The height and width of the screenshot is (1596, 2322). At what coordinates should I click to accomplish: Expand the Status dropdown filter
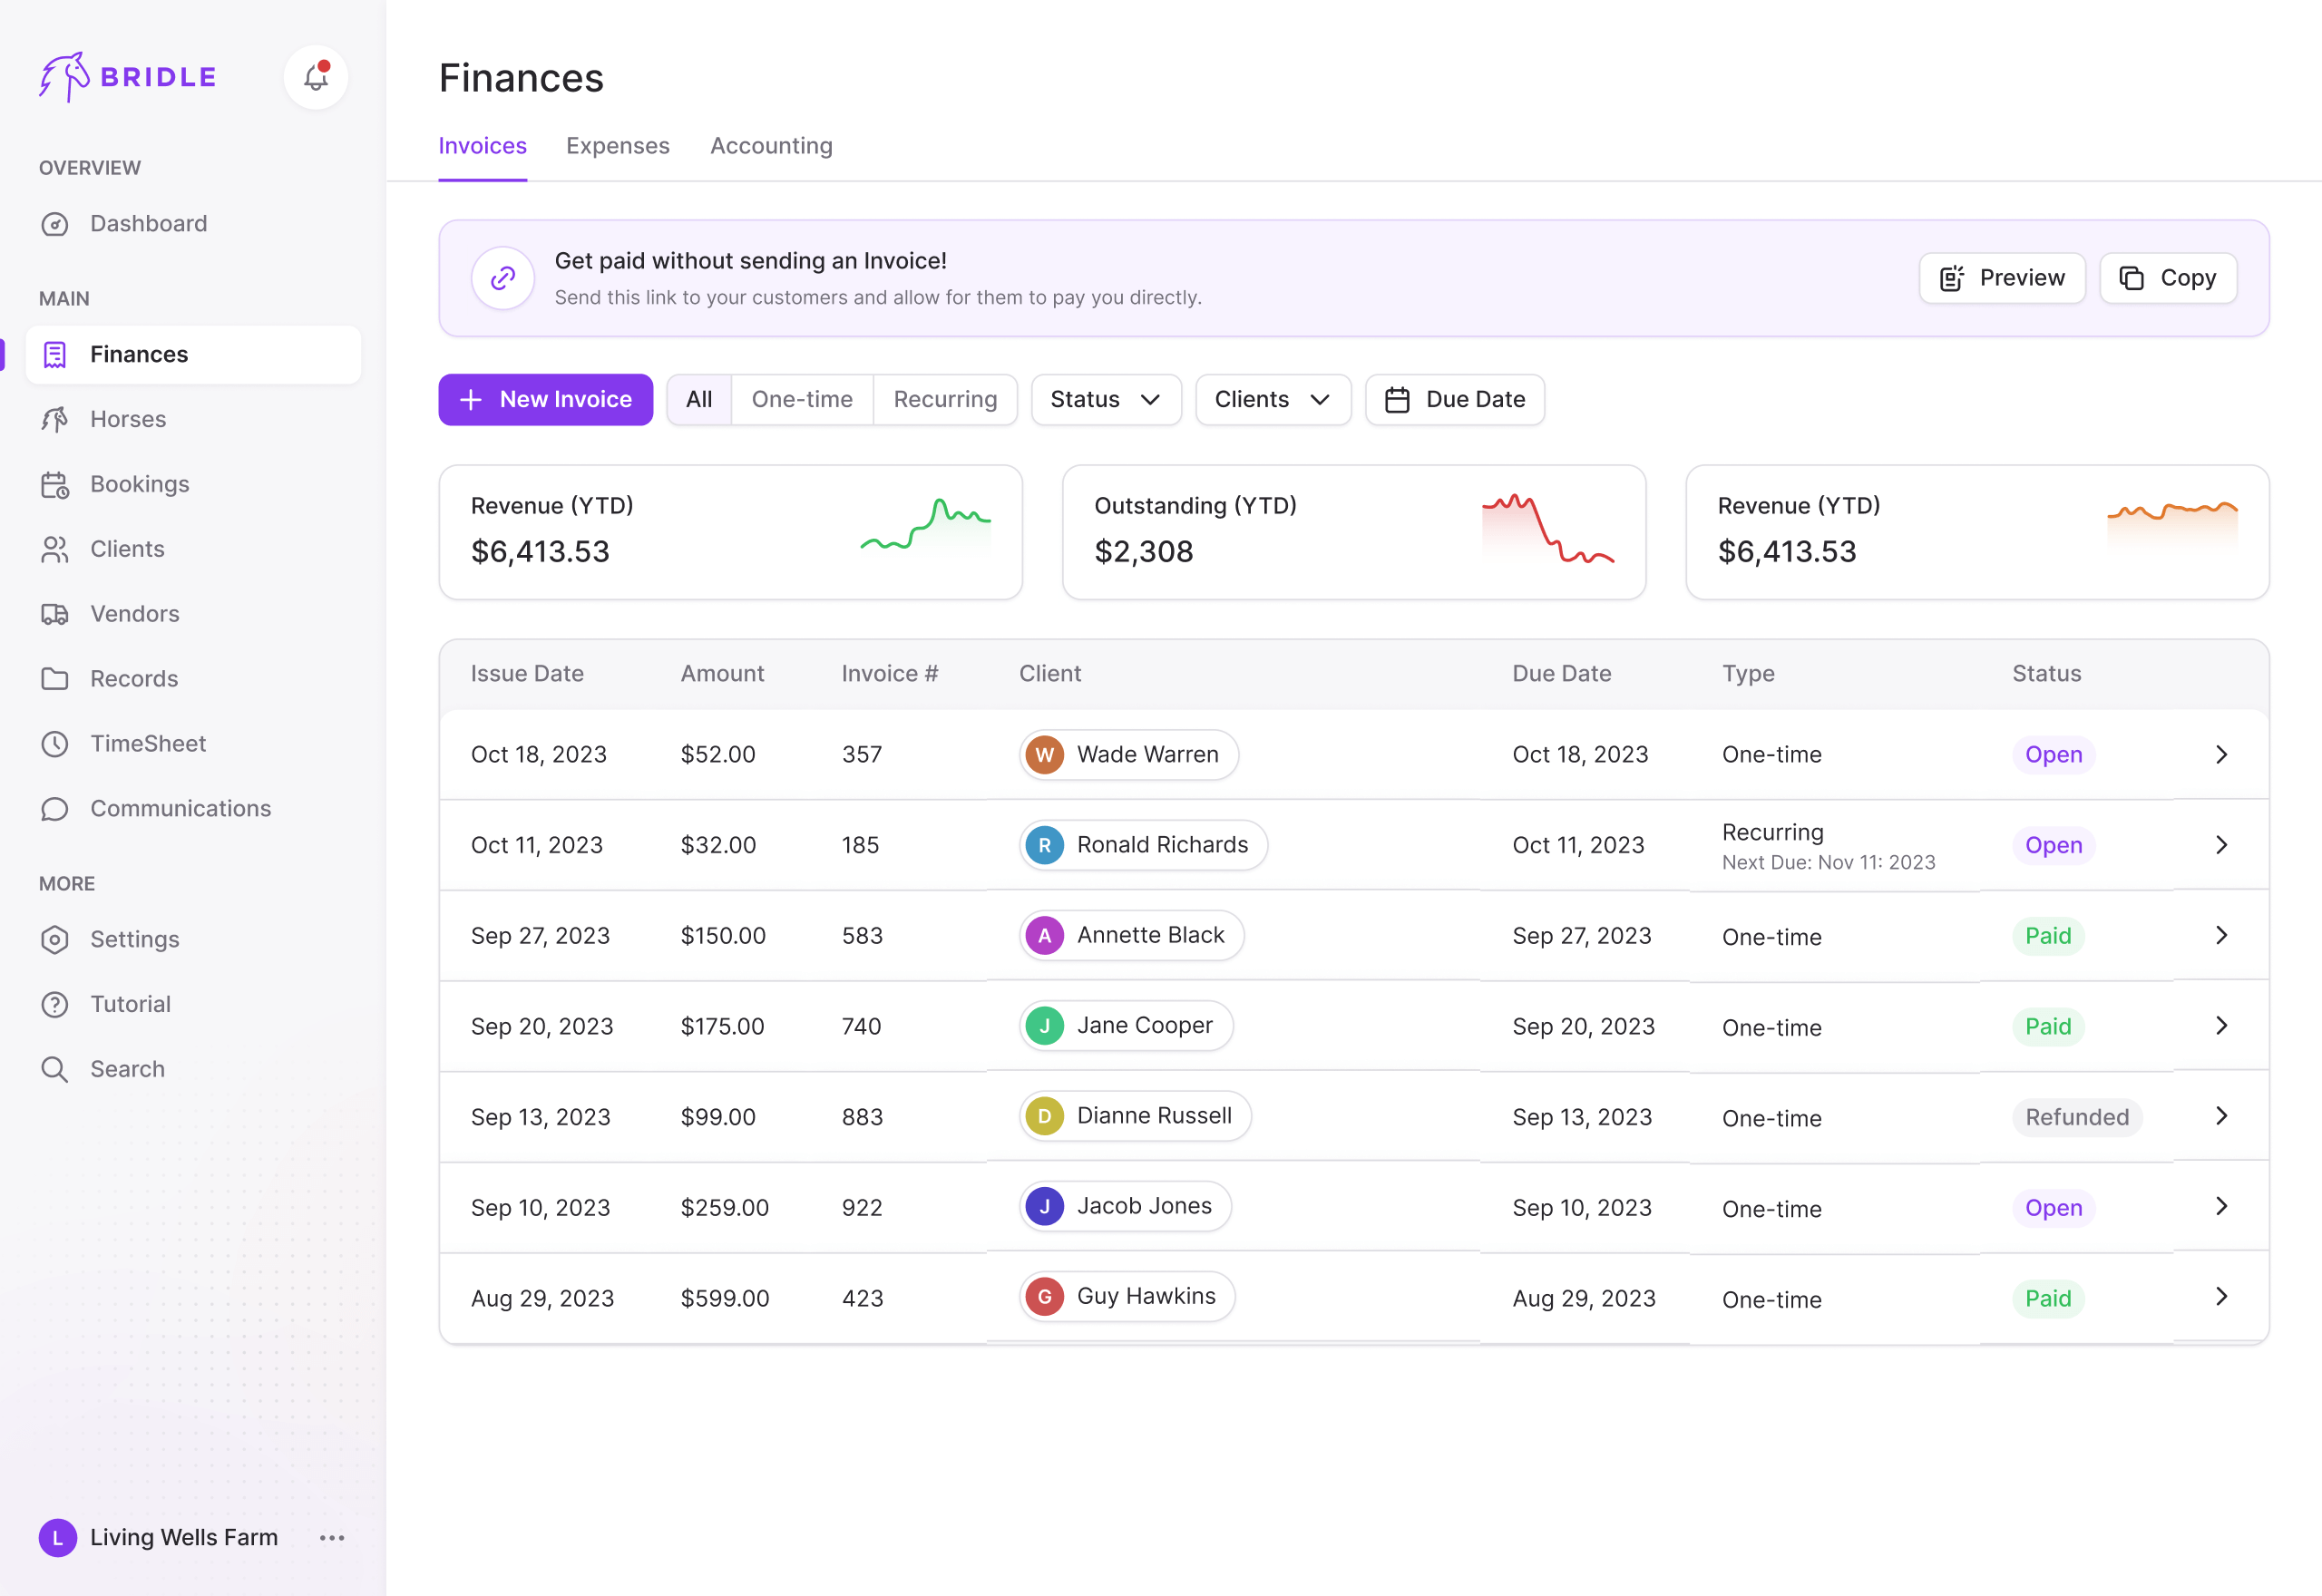coord(1105,400)
